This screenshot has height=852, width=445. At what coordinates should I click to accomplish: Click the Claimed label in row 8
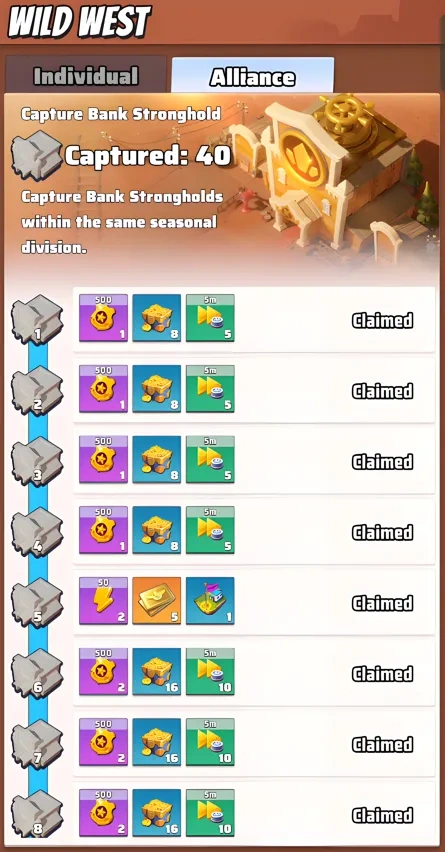(x=383, y=815)
